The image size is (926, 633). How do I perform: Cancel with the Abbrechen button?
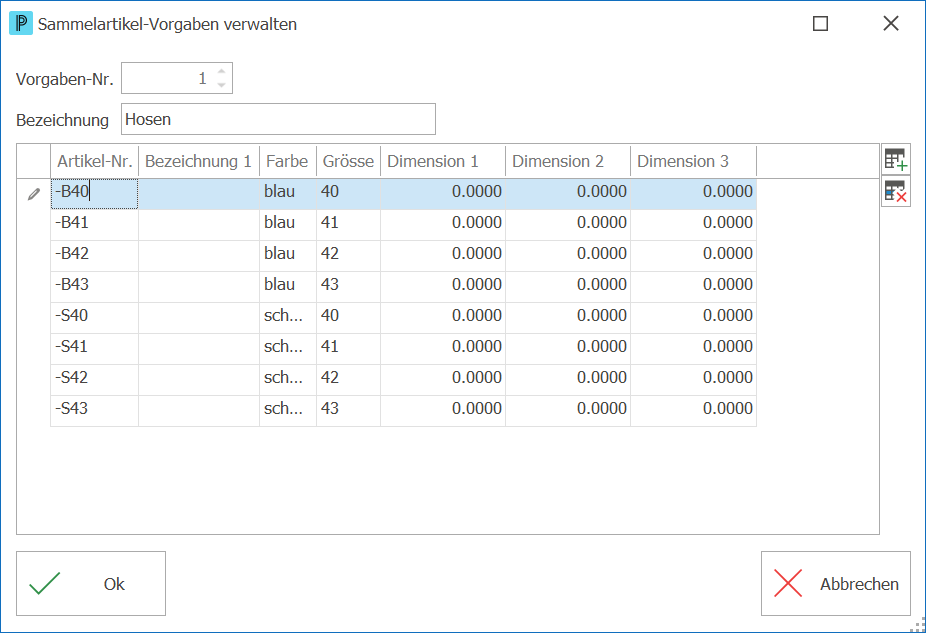836,583
